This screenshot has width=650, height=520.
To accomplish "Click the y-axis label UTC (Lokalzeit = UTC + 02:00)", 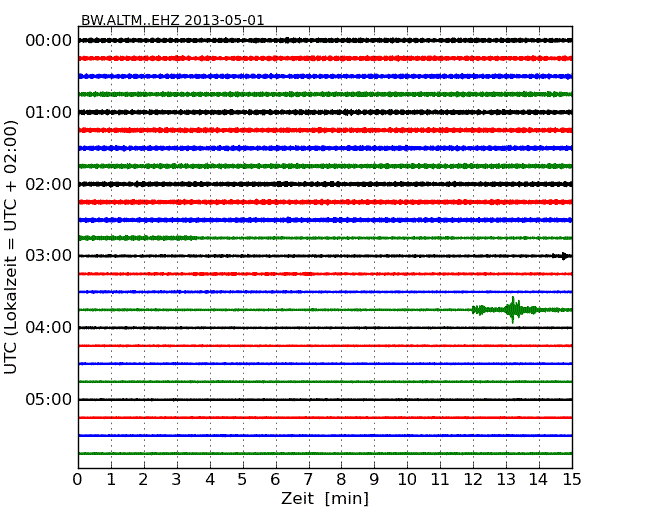I will 11,247.
